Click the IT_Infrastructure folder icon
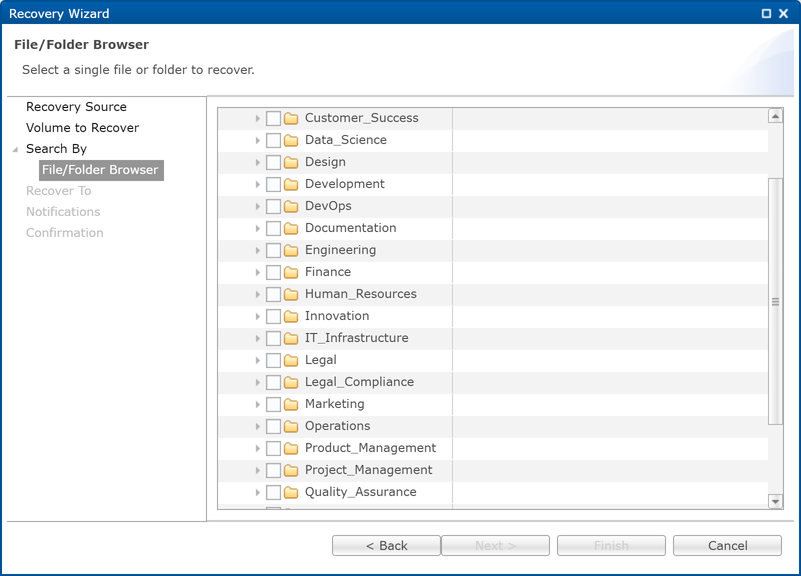Screen dimensions: 801x576 291,338
